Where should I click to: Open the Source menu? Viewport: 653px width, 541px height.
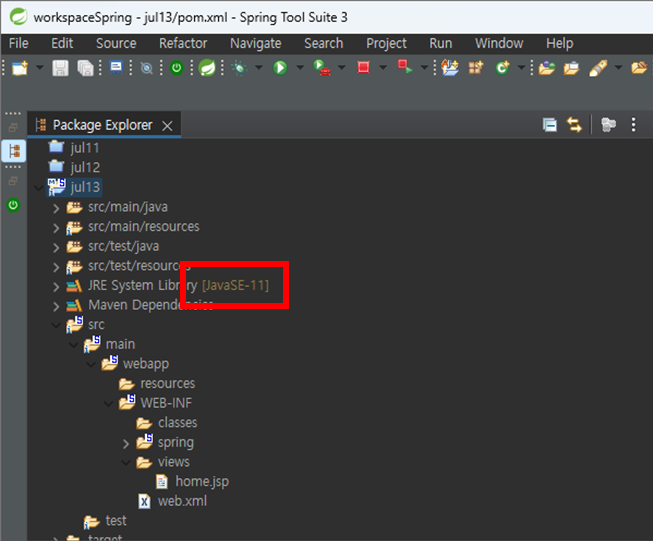[x=116, y=43]
